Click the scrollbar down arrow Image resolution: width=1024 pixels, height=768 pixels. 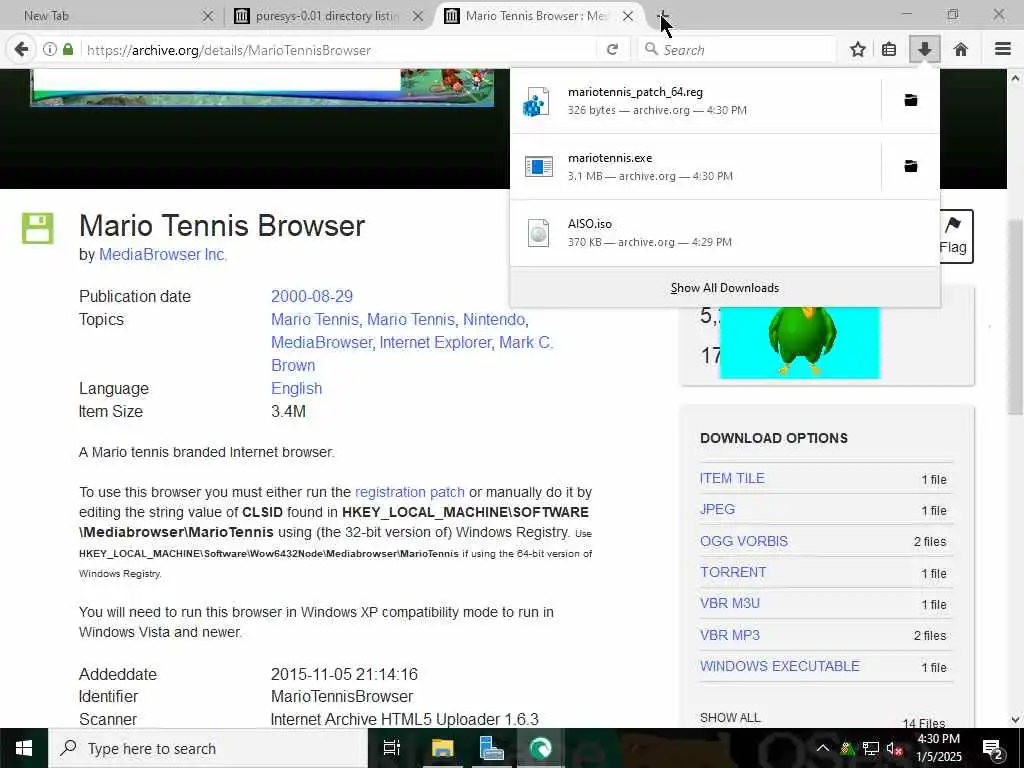coord(1014,720)
